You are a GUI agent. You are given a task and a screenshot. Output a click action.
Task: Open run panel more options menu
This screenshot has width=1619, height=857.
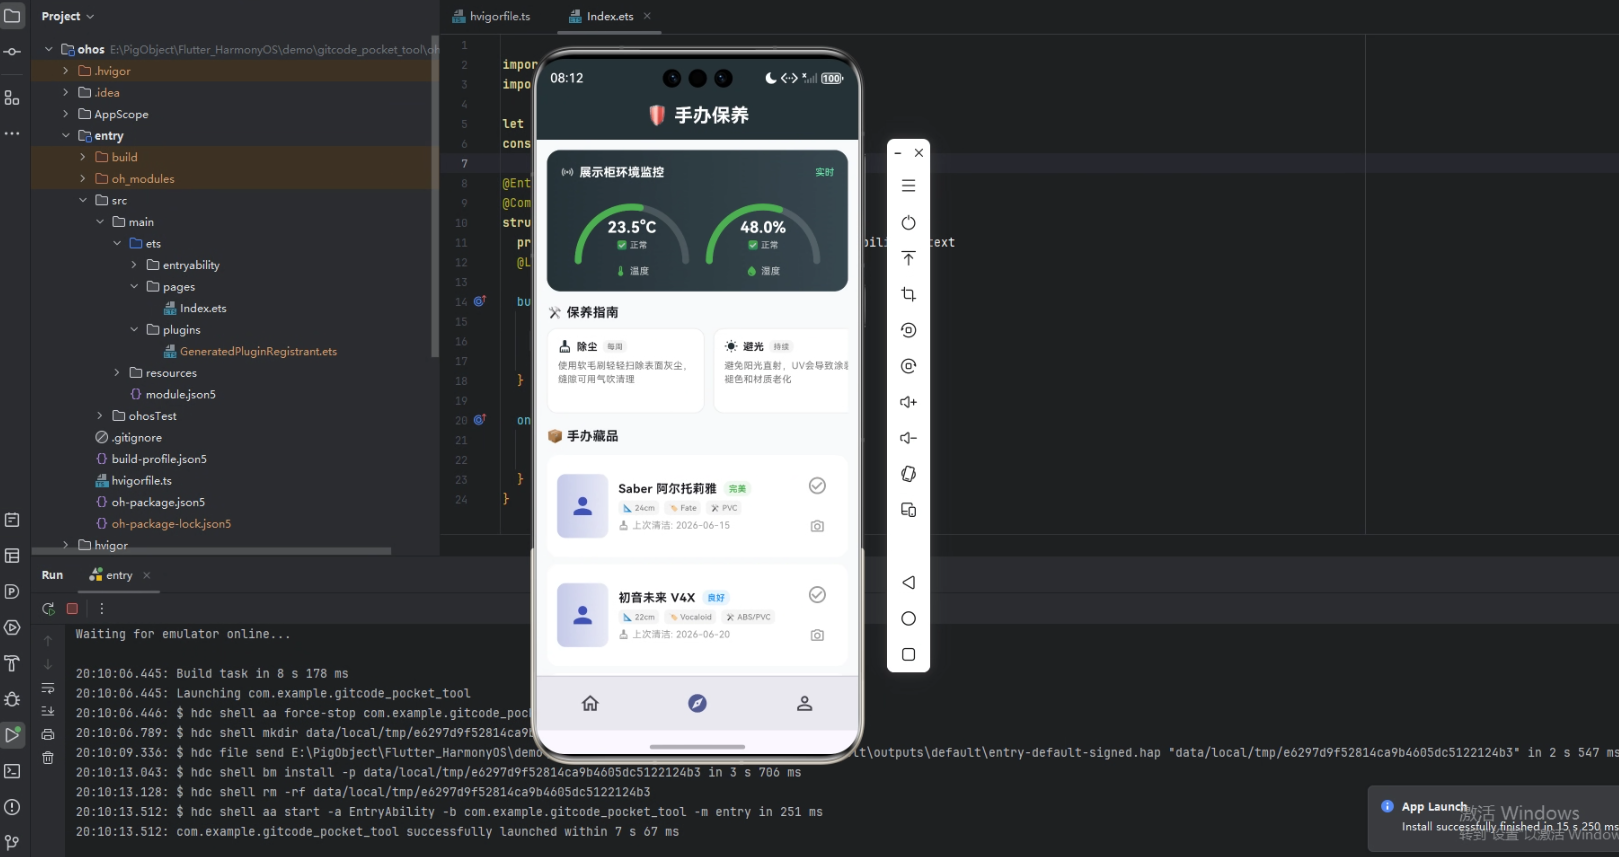tap(101, 608)
